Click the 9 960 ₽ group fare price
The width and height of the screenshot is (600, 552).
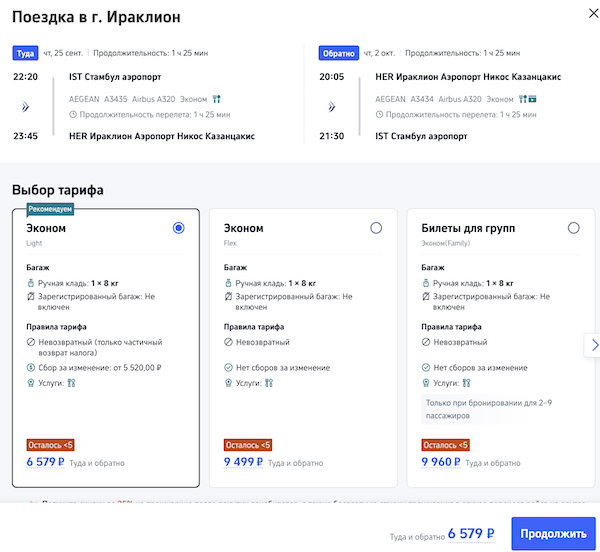coord(441,462)
